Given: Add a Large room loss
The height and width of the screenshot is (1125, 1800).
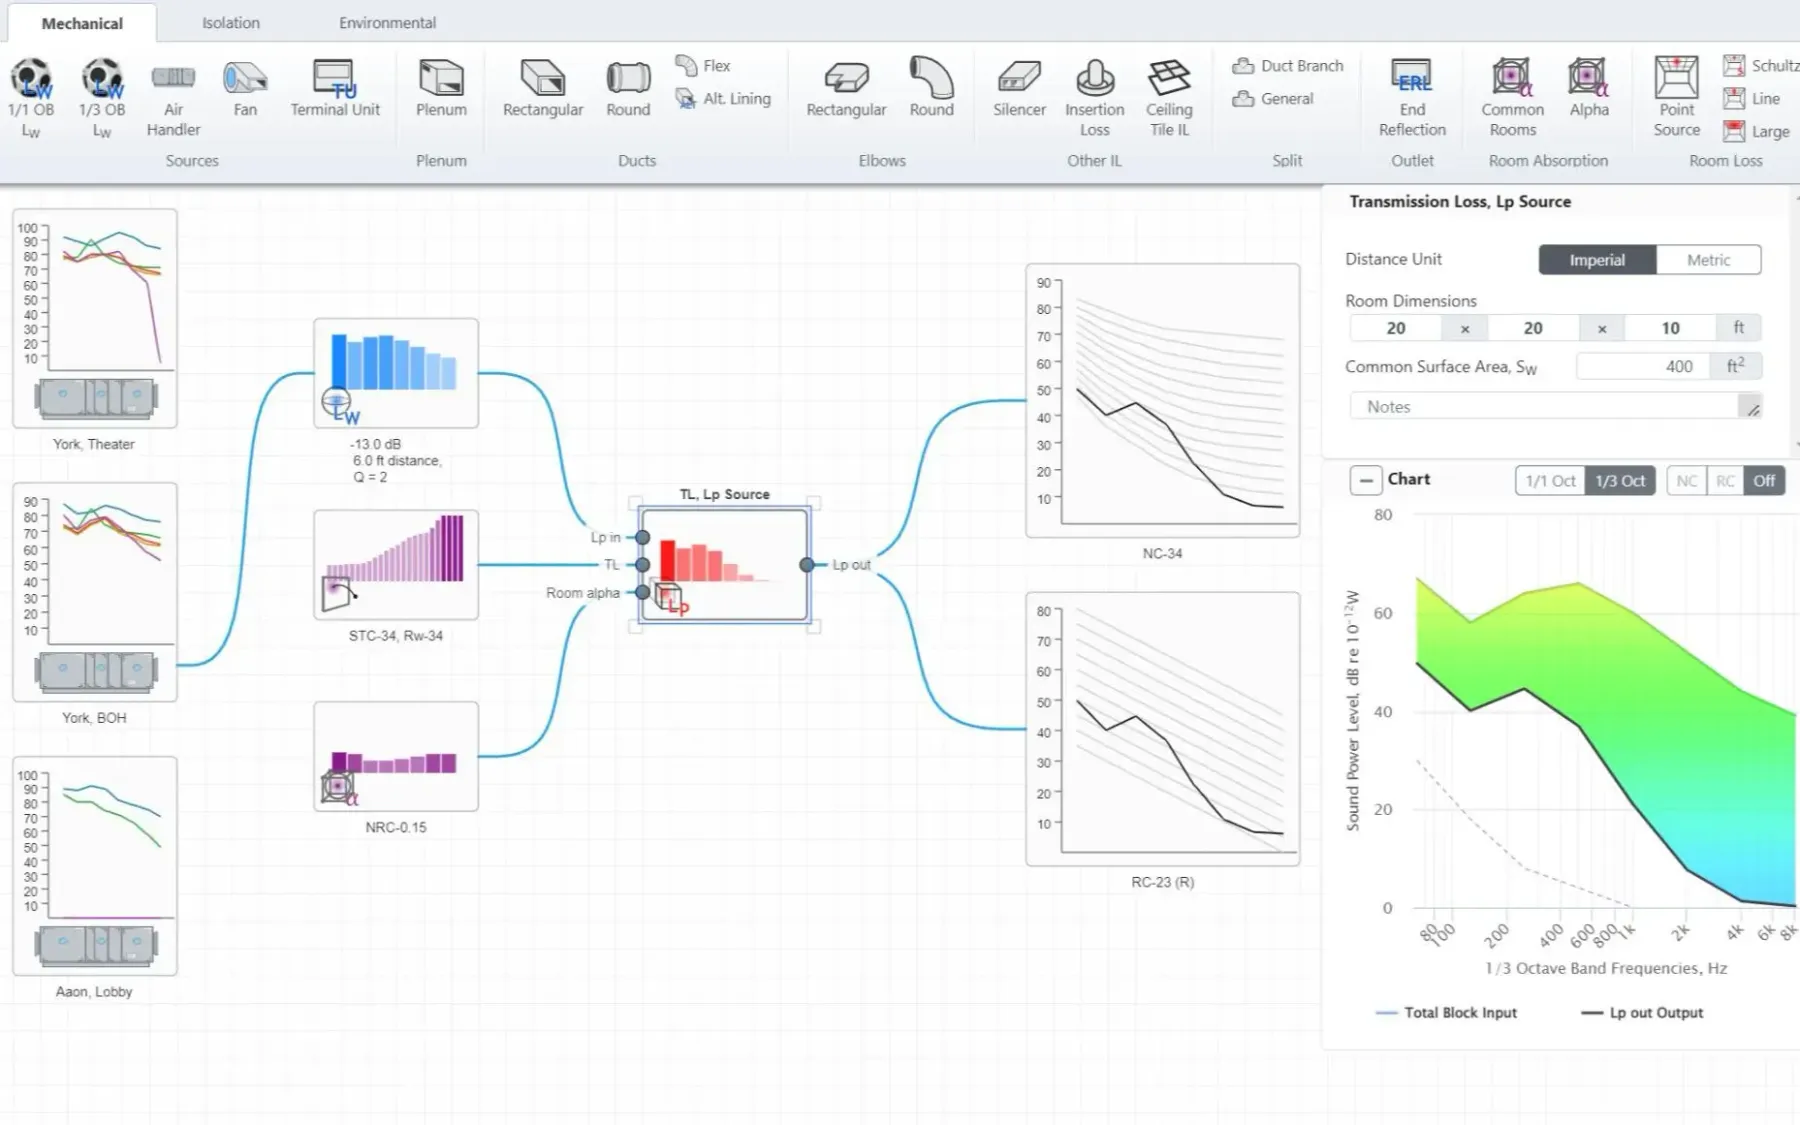Looking at the screenshot, I should tap(1757, 131).
